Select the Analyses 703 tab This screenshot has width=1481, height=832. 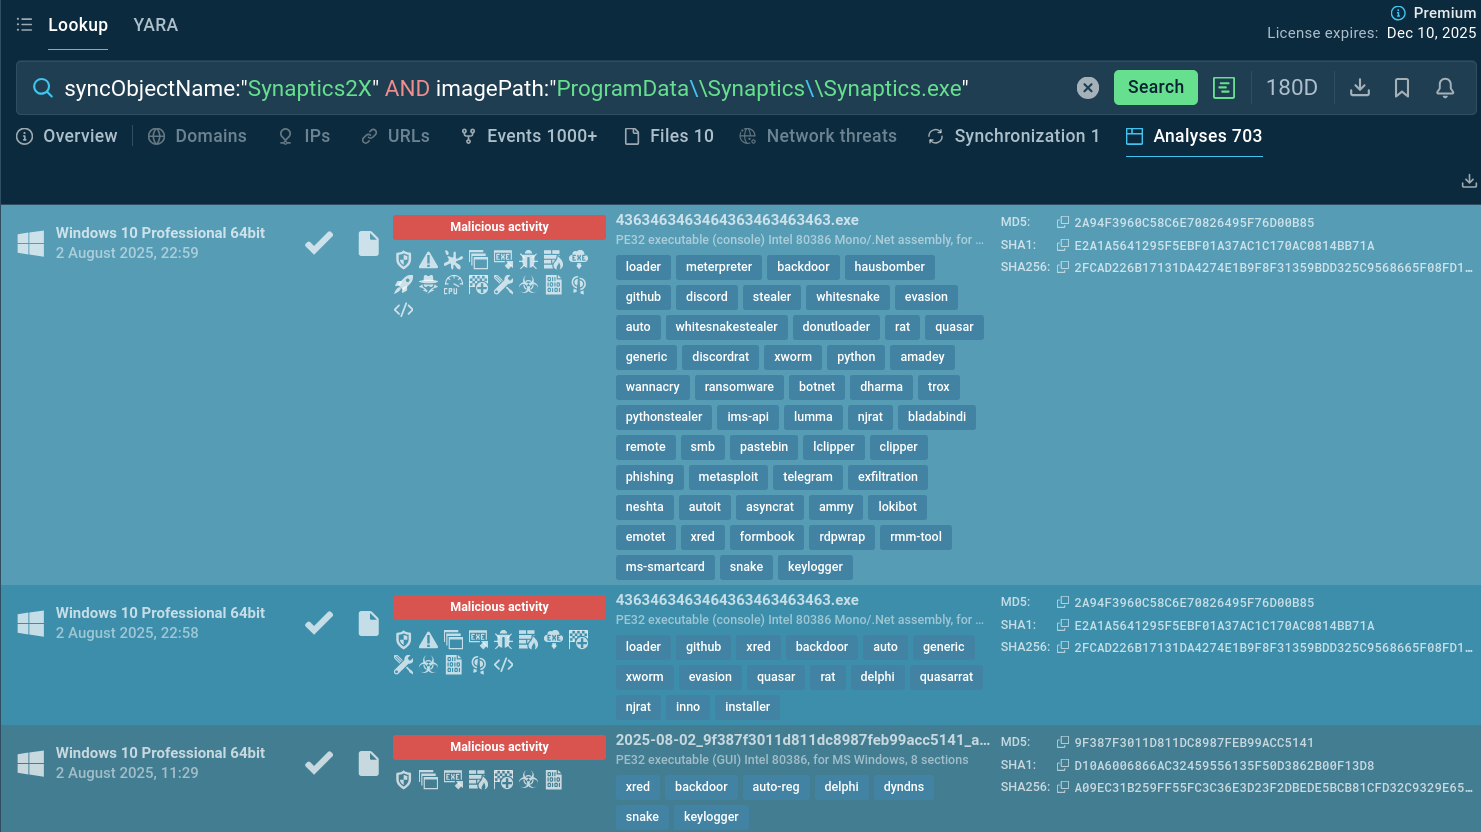[x=1194, y=136]
